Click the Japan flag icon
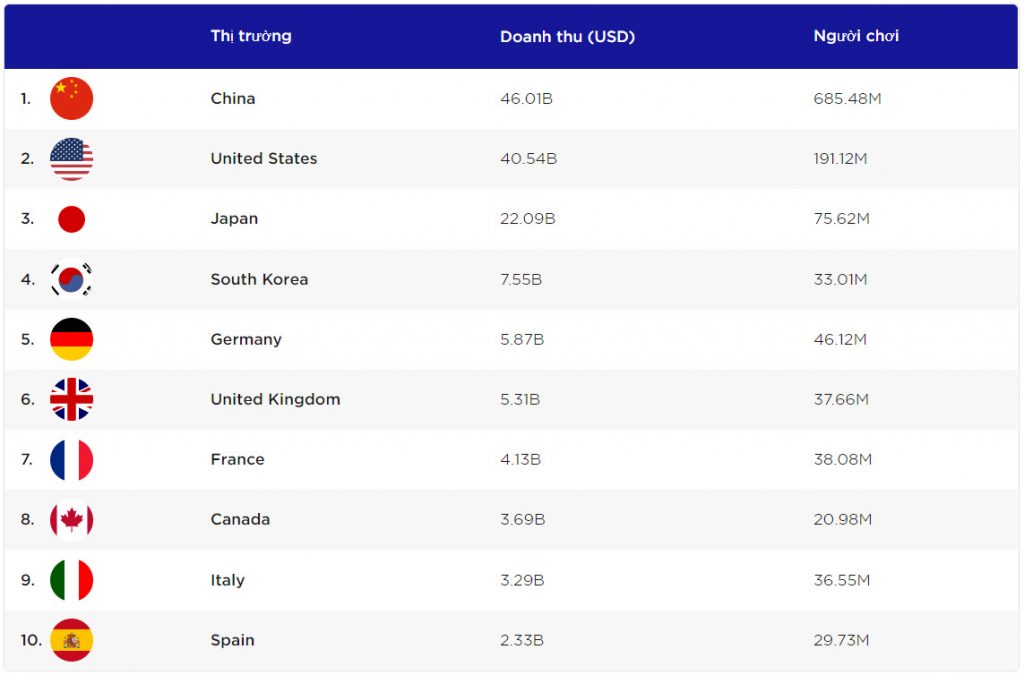1024x675 pixels. pyautogui.click(x=71, y=219)
